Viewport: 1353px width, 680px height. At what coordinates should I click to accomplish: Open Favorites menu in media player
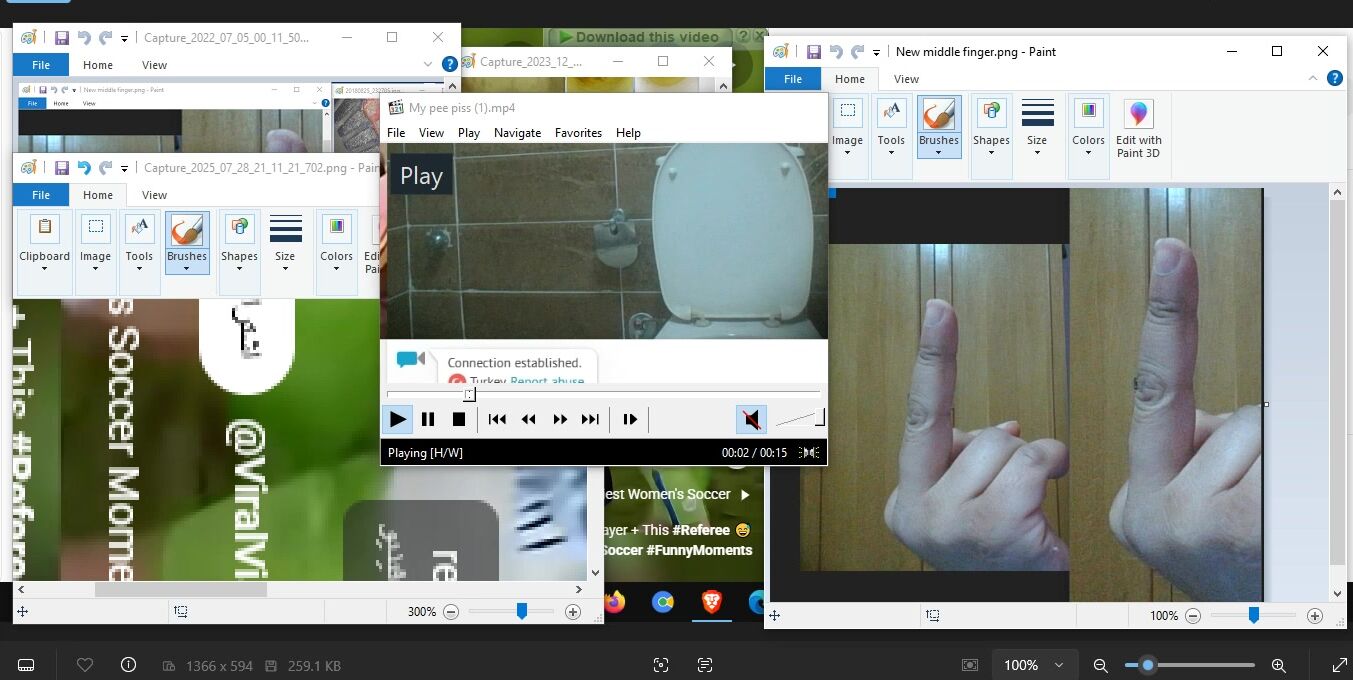point(578,133)
